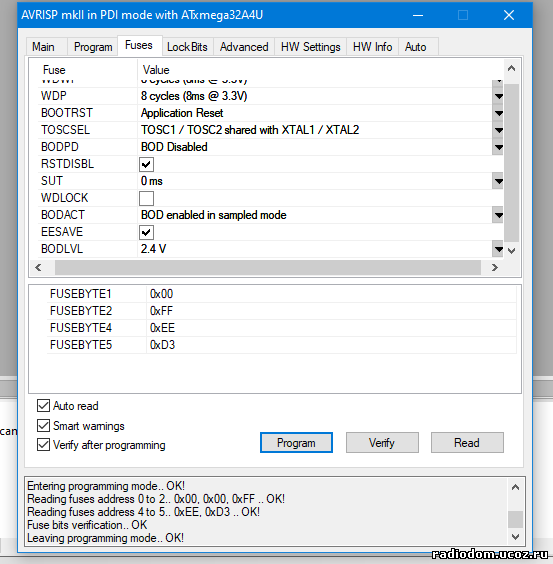Minimize the AVRISP mkII window
Screen dimensions: 553x564
[x=418, y=15]
